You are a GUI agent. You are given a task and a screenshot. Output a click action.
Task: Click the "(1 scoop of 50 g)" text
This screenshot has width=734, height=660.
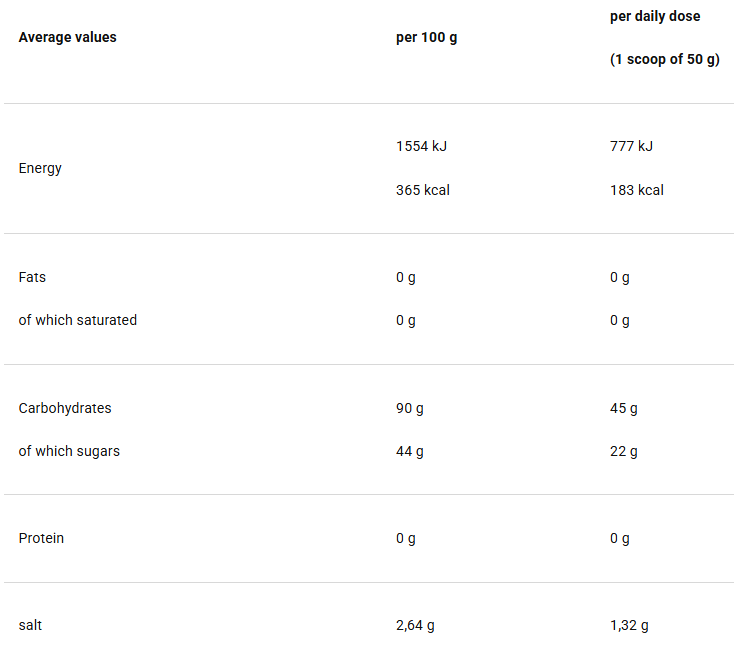click(664, 60)
